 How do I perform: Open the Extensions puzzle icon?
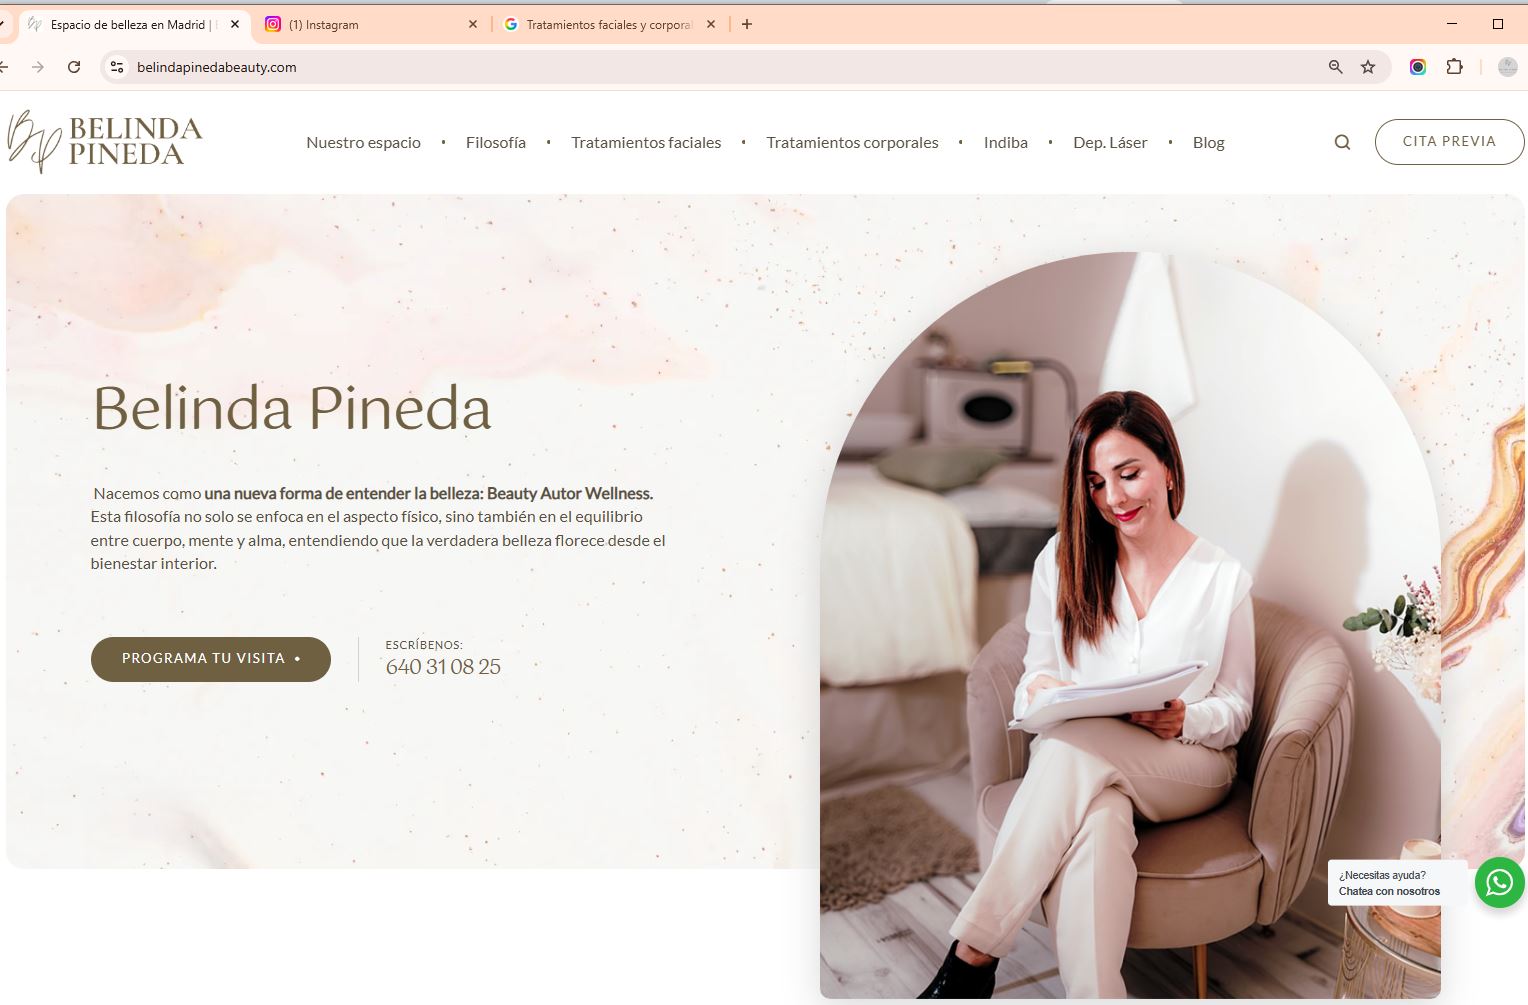[x=1455, y=67]
